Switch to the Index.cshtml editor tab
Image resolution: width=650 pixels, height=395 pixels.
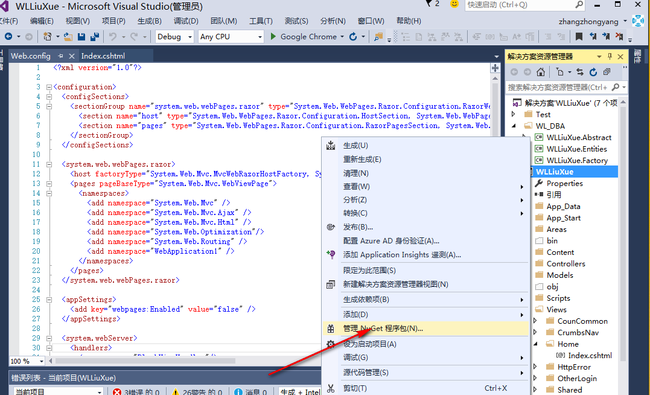(103, 56)
